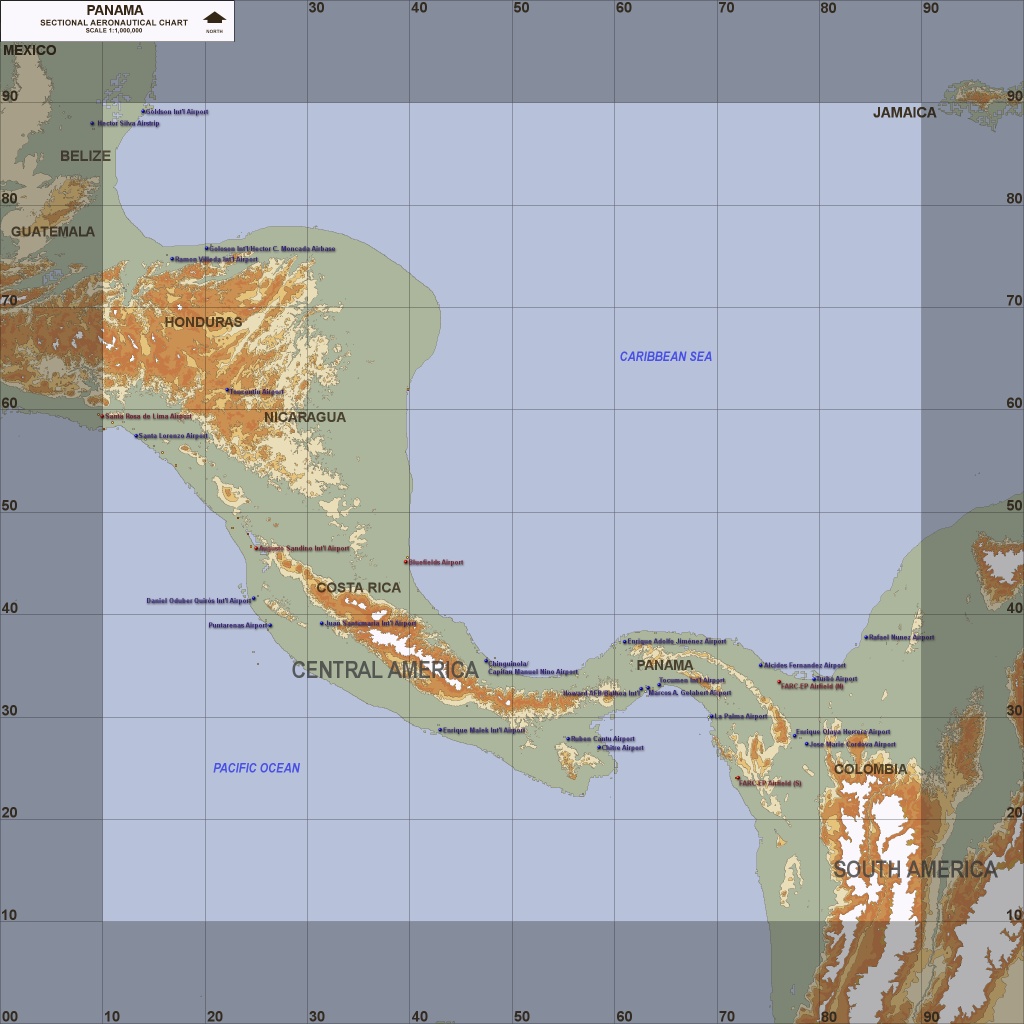Click the COLOMBIA country label
The height and width of the screenshot is (1024, 1024).
(870, 769)
